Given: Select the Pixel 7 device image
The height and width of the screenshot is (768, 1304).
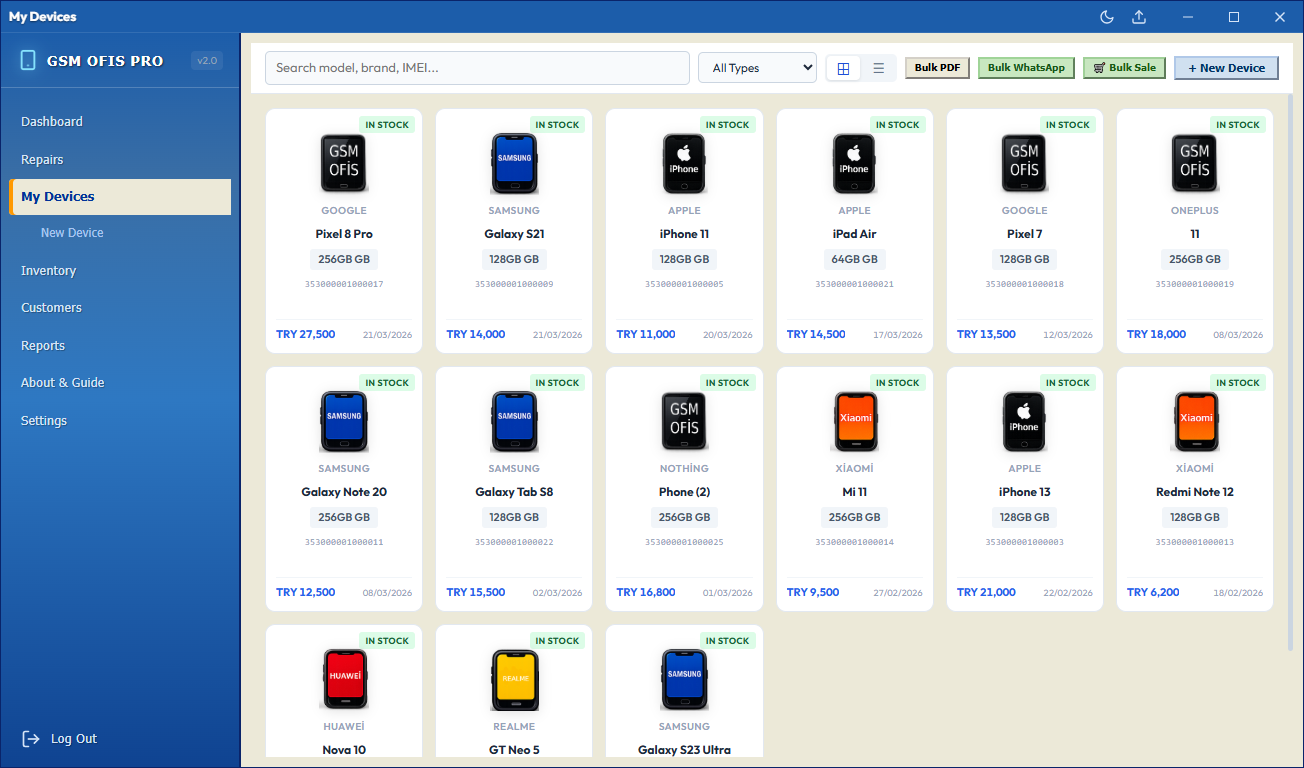Looking at the screenshot, I should tap(1025, 164).
